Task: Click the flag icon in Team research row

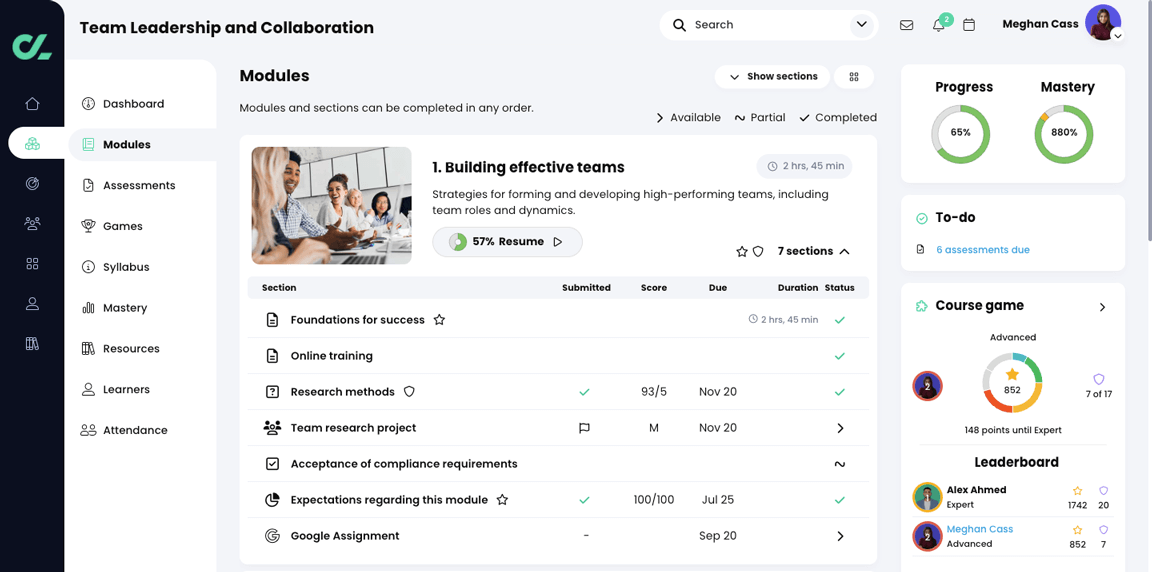Action: point(585,428)
